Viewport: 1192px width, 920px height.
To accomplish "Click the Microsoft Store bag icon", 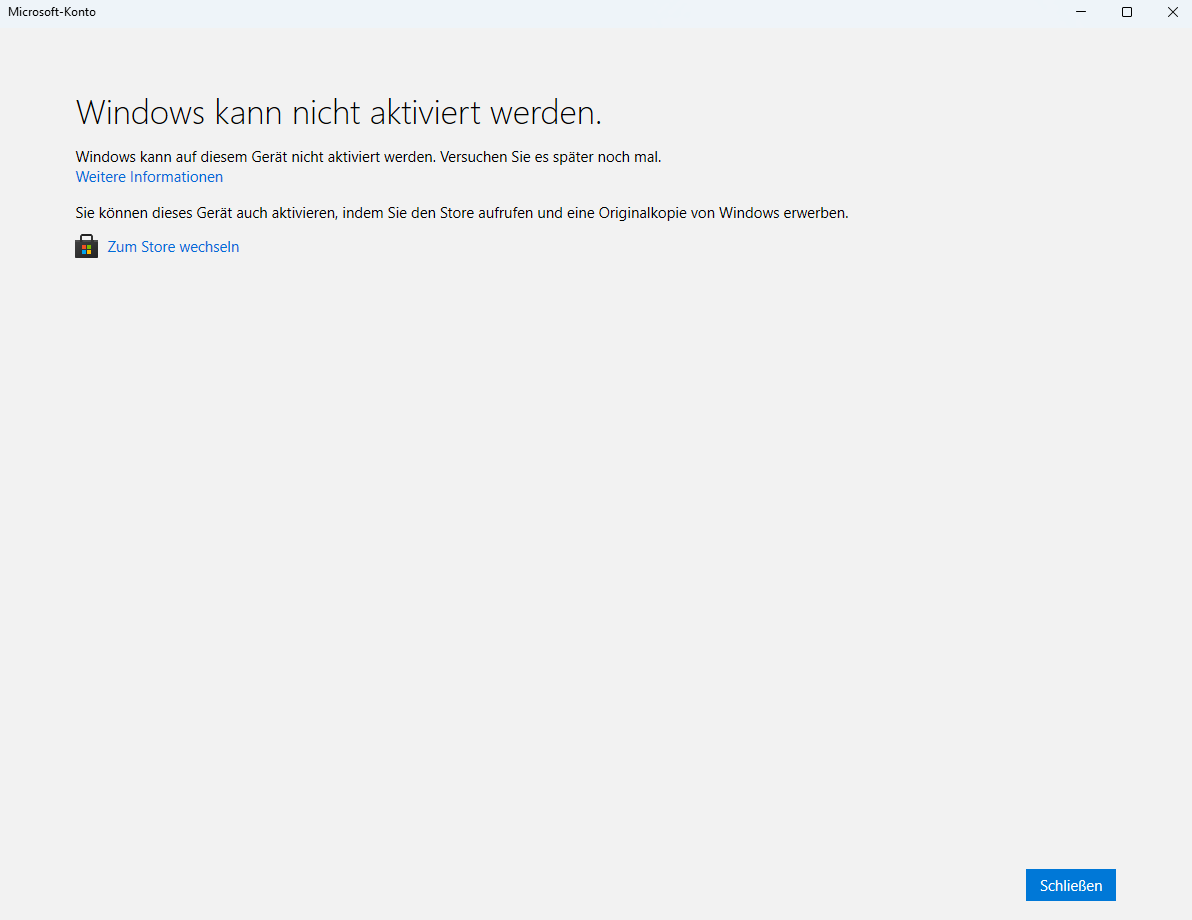I will pos(87,246).
